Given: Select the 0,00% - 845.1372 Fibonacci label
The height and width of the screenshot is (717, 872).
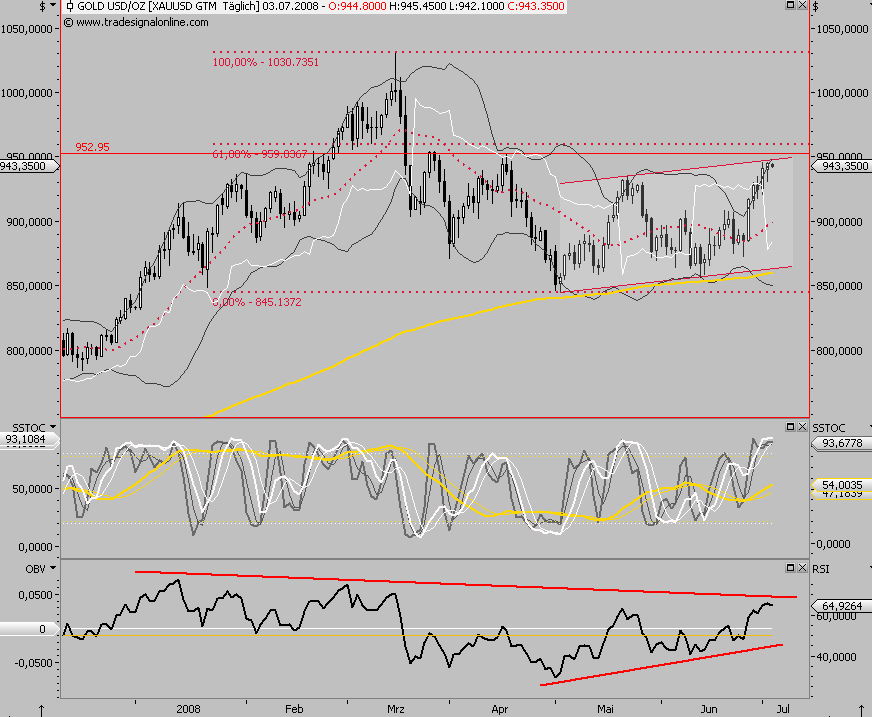Looking at the screenshot, I should coord(257,302).
